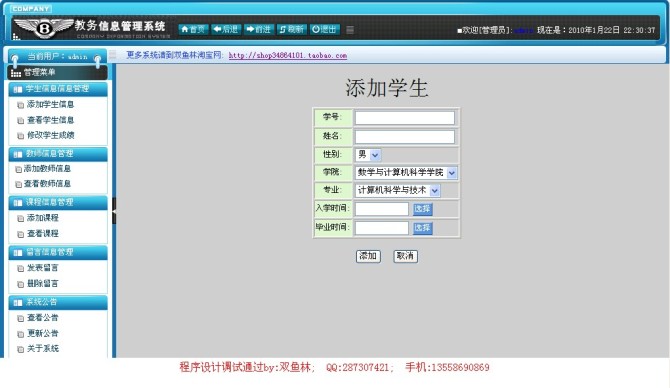Click 选择 next to 入学时间

coord(422,209)
